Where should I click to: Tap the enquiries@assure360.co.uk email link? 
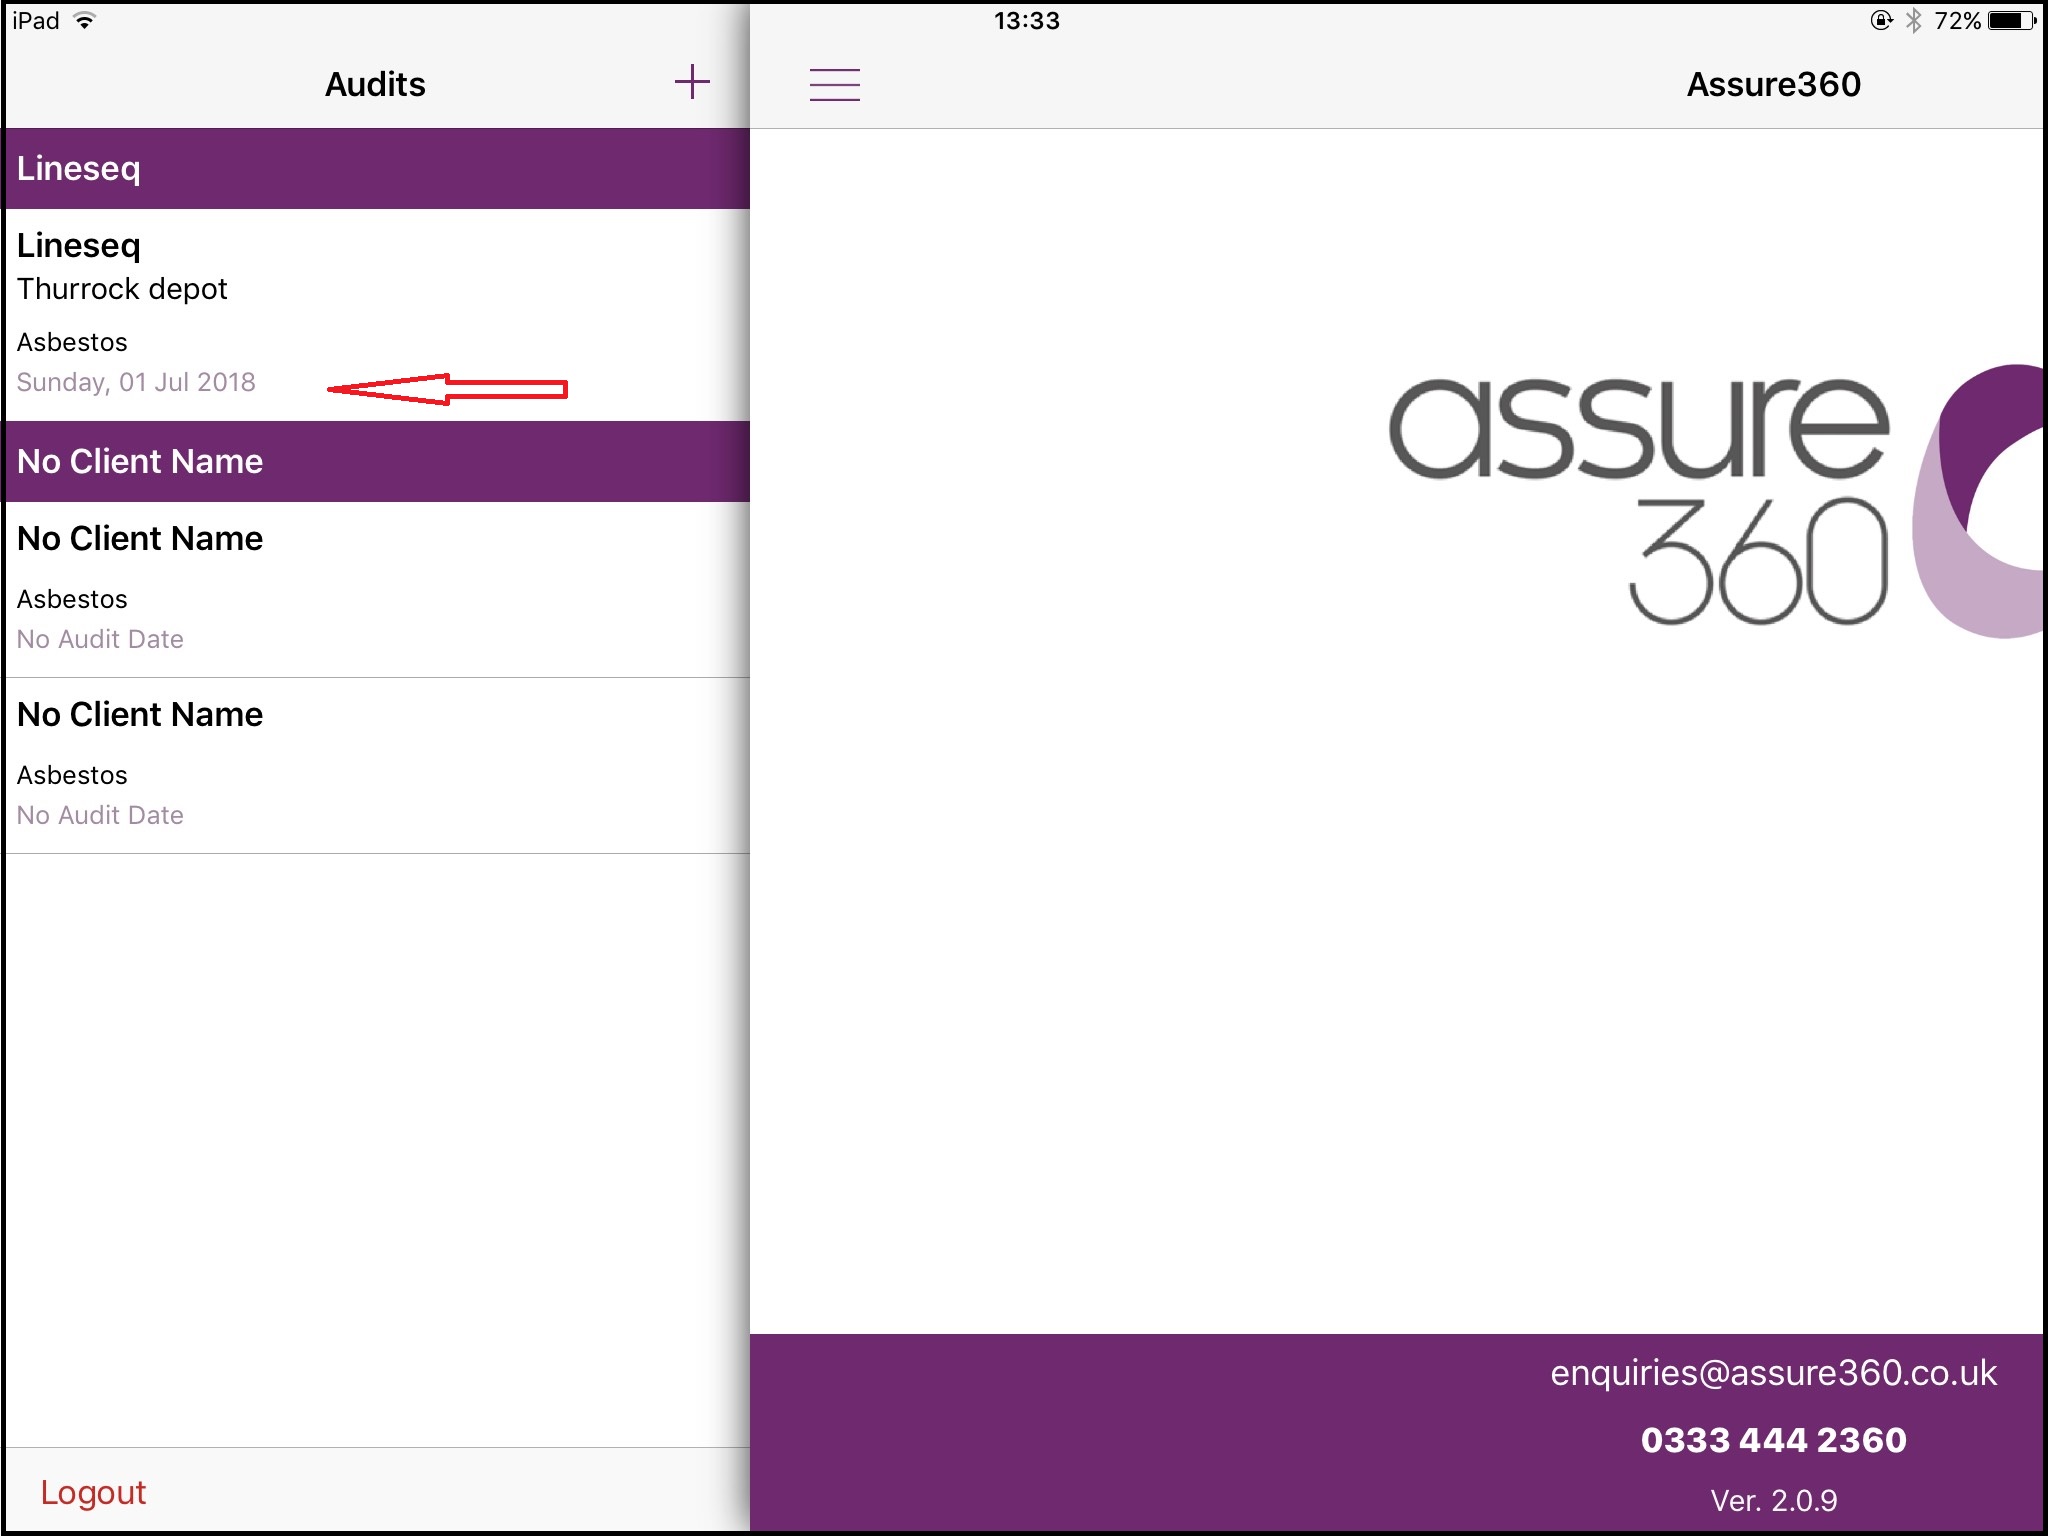pos(1772,1373)
